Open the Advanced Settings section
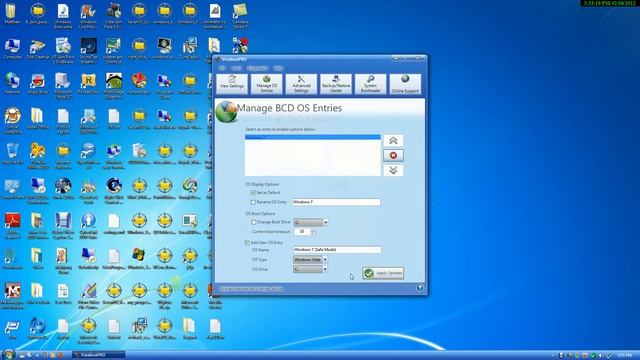 [x=301, y=84]
